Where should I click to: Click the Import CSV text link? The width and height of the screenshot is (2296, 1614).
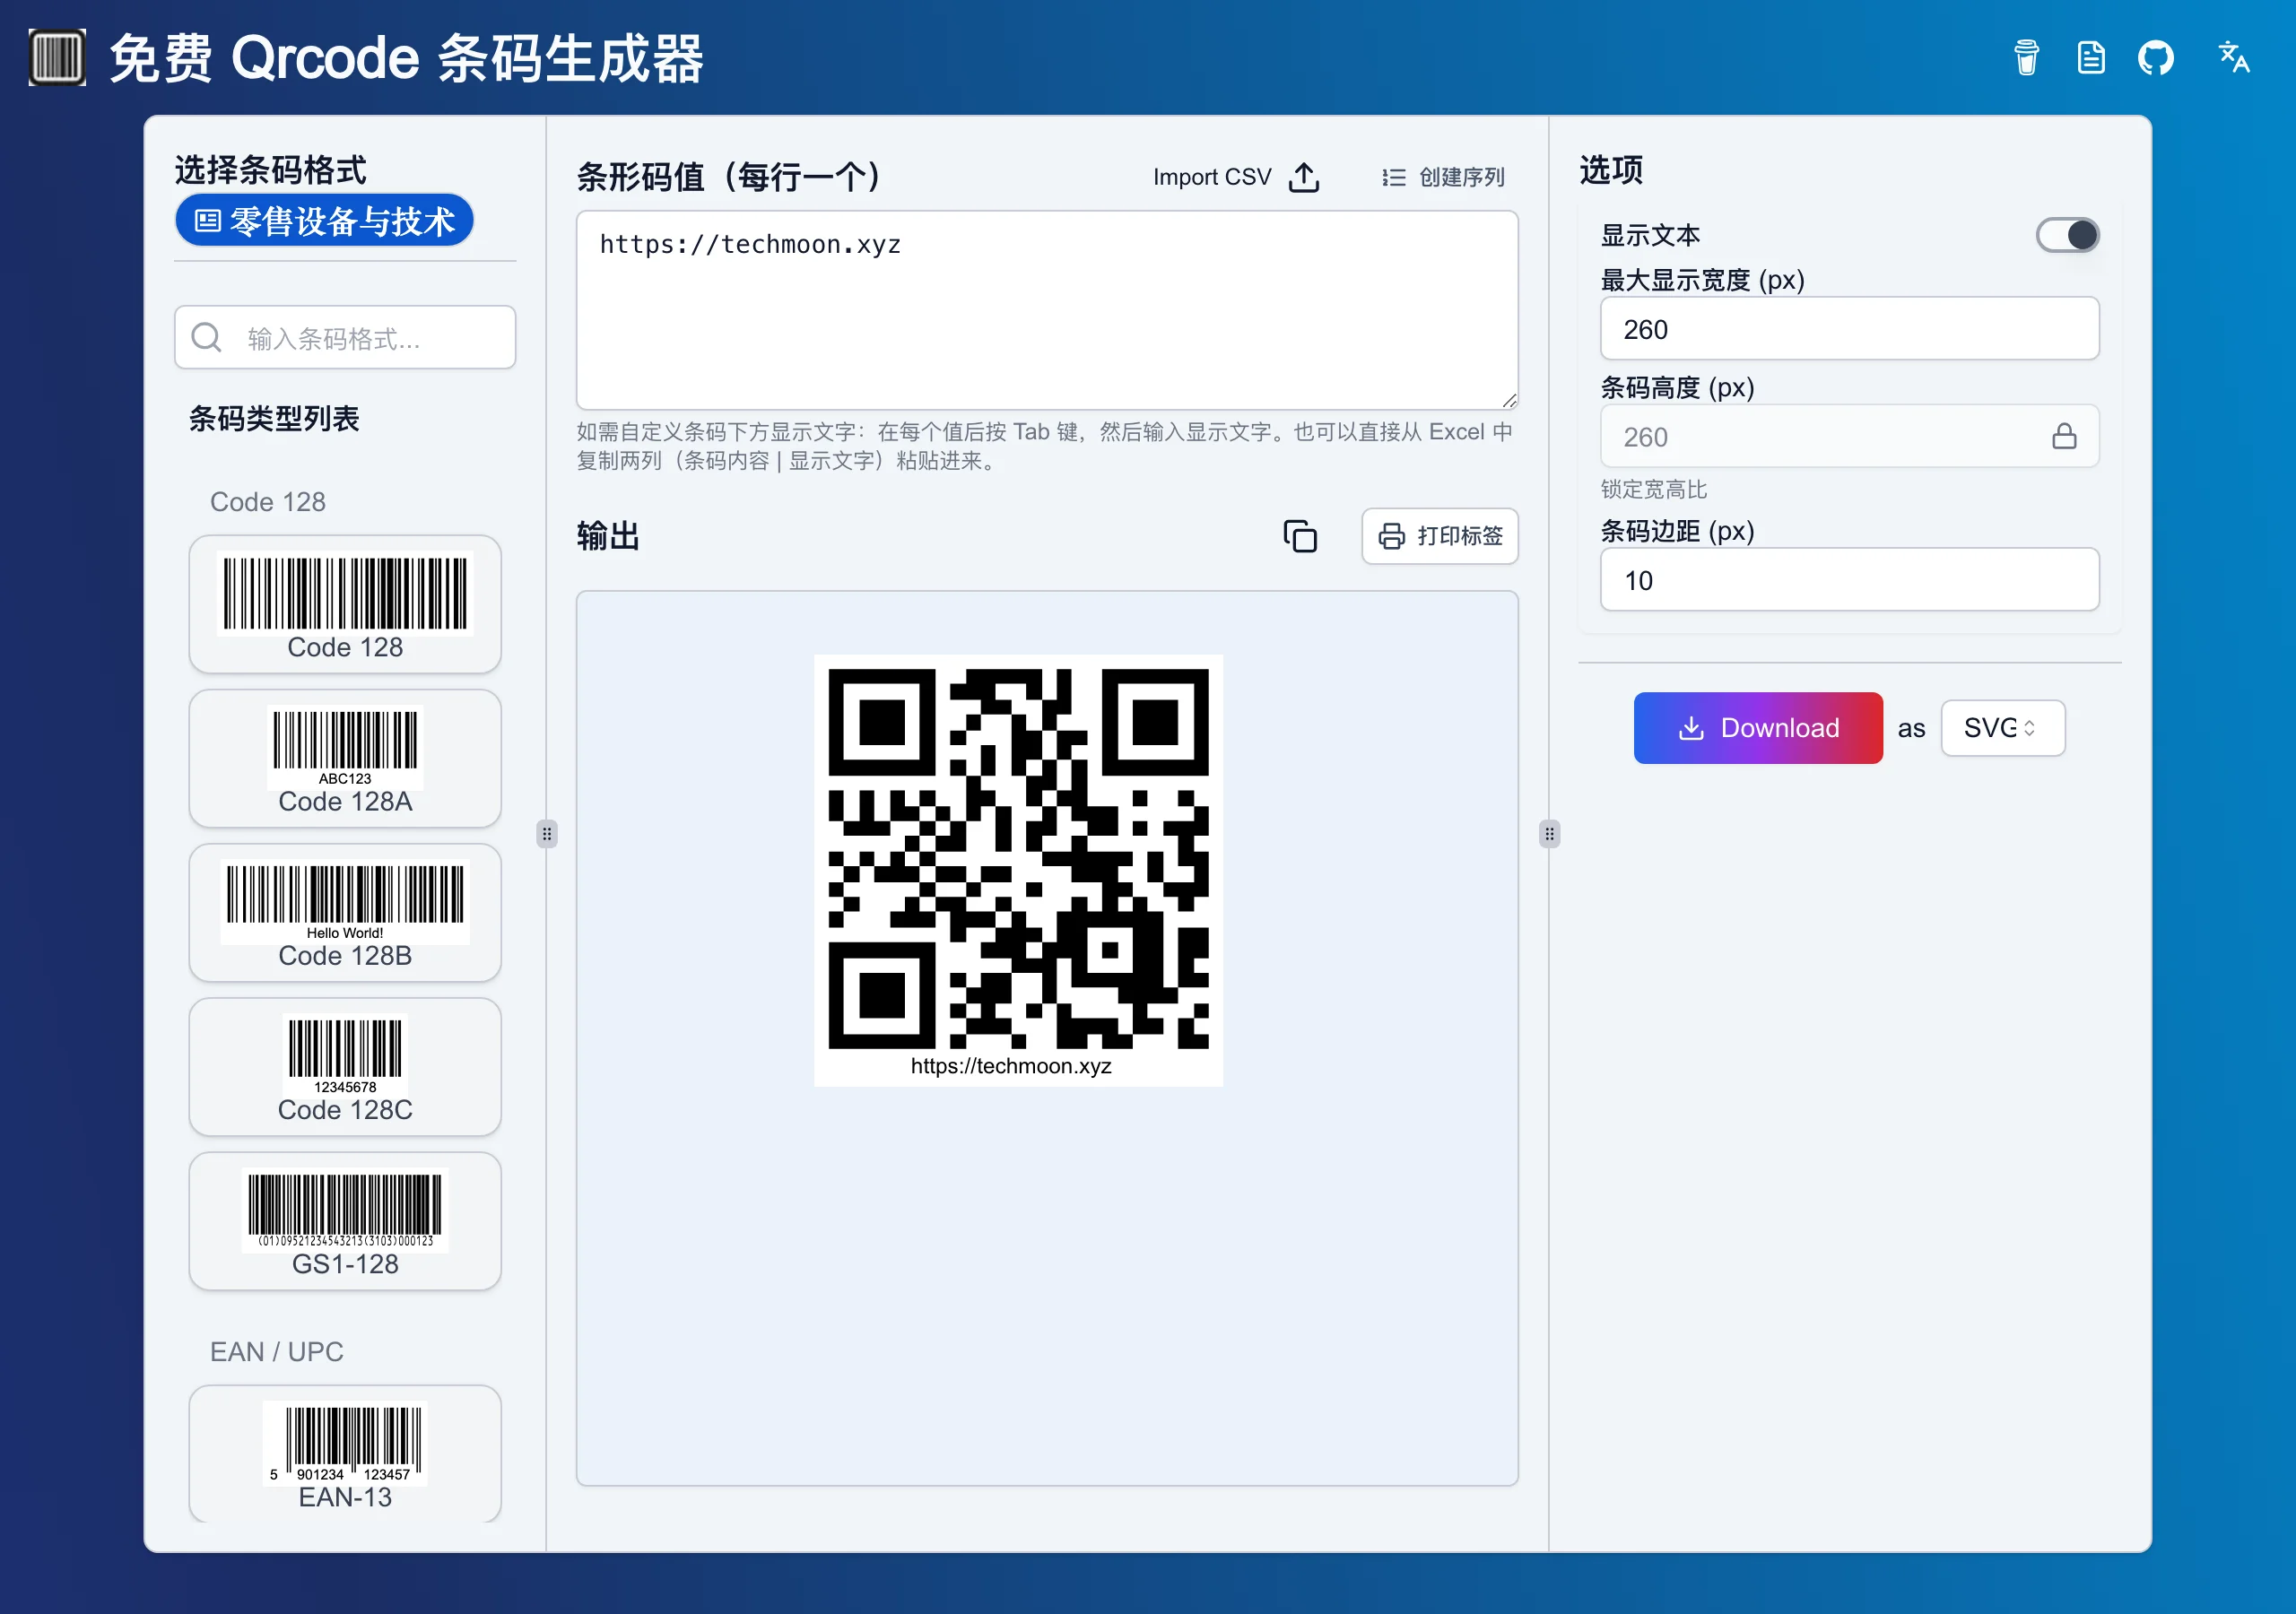click(1212, 177)
